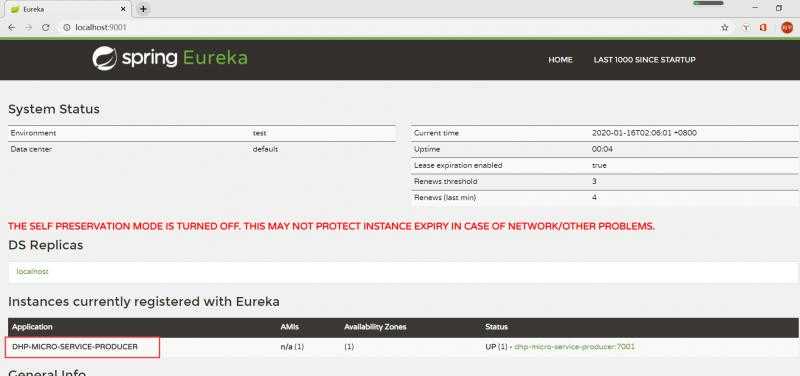The height and width of the screenshot is (376, 800).
Task: Follow the localhost DS replica link
Action: pyautogui.click(x=32, y=271)
